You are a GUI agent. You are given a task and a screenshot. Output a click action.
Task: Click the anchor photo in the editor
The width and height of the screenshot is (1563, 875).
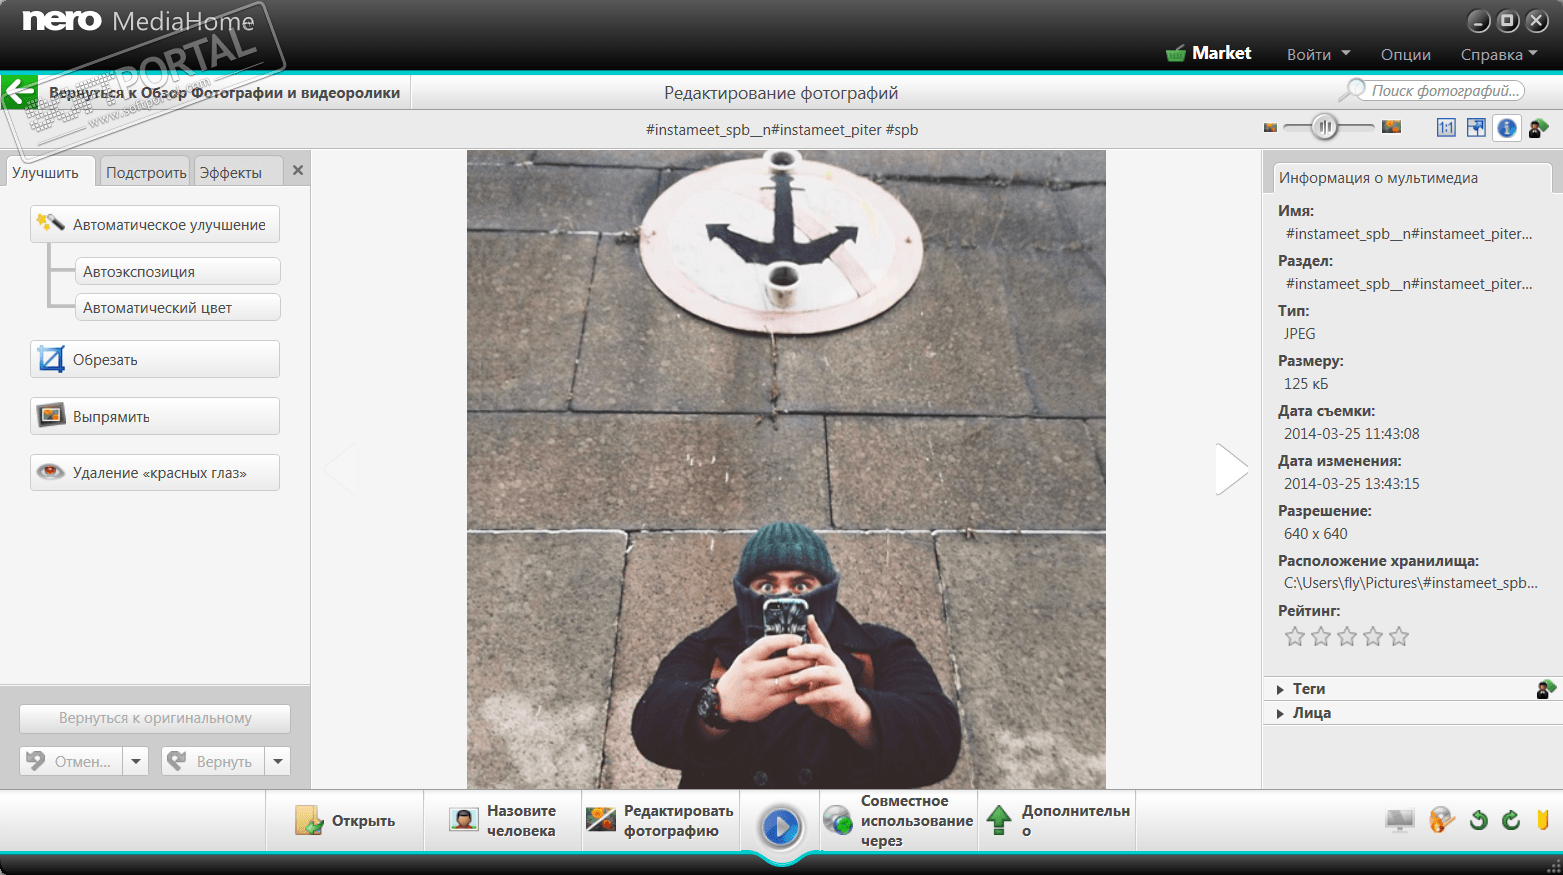pyautogui.click(x=786, y=469)
